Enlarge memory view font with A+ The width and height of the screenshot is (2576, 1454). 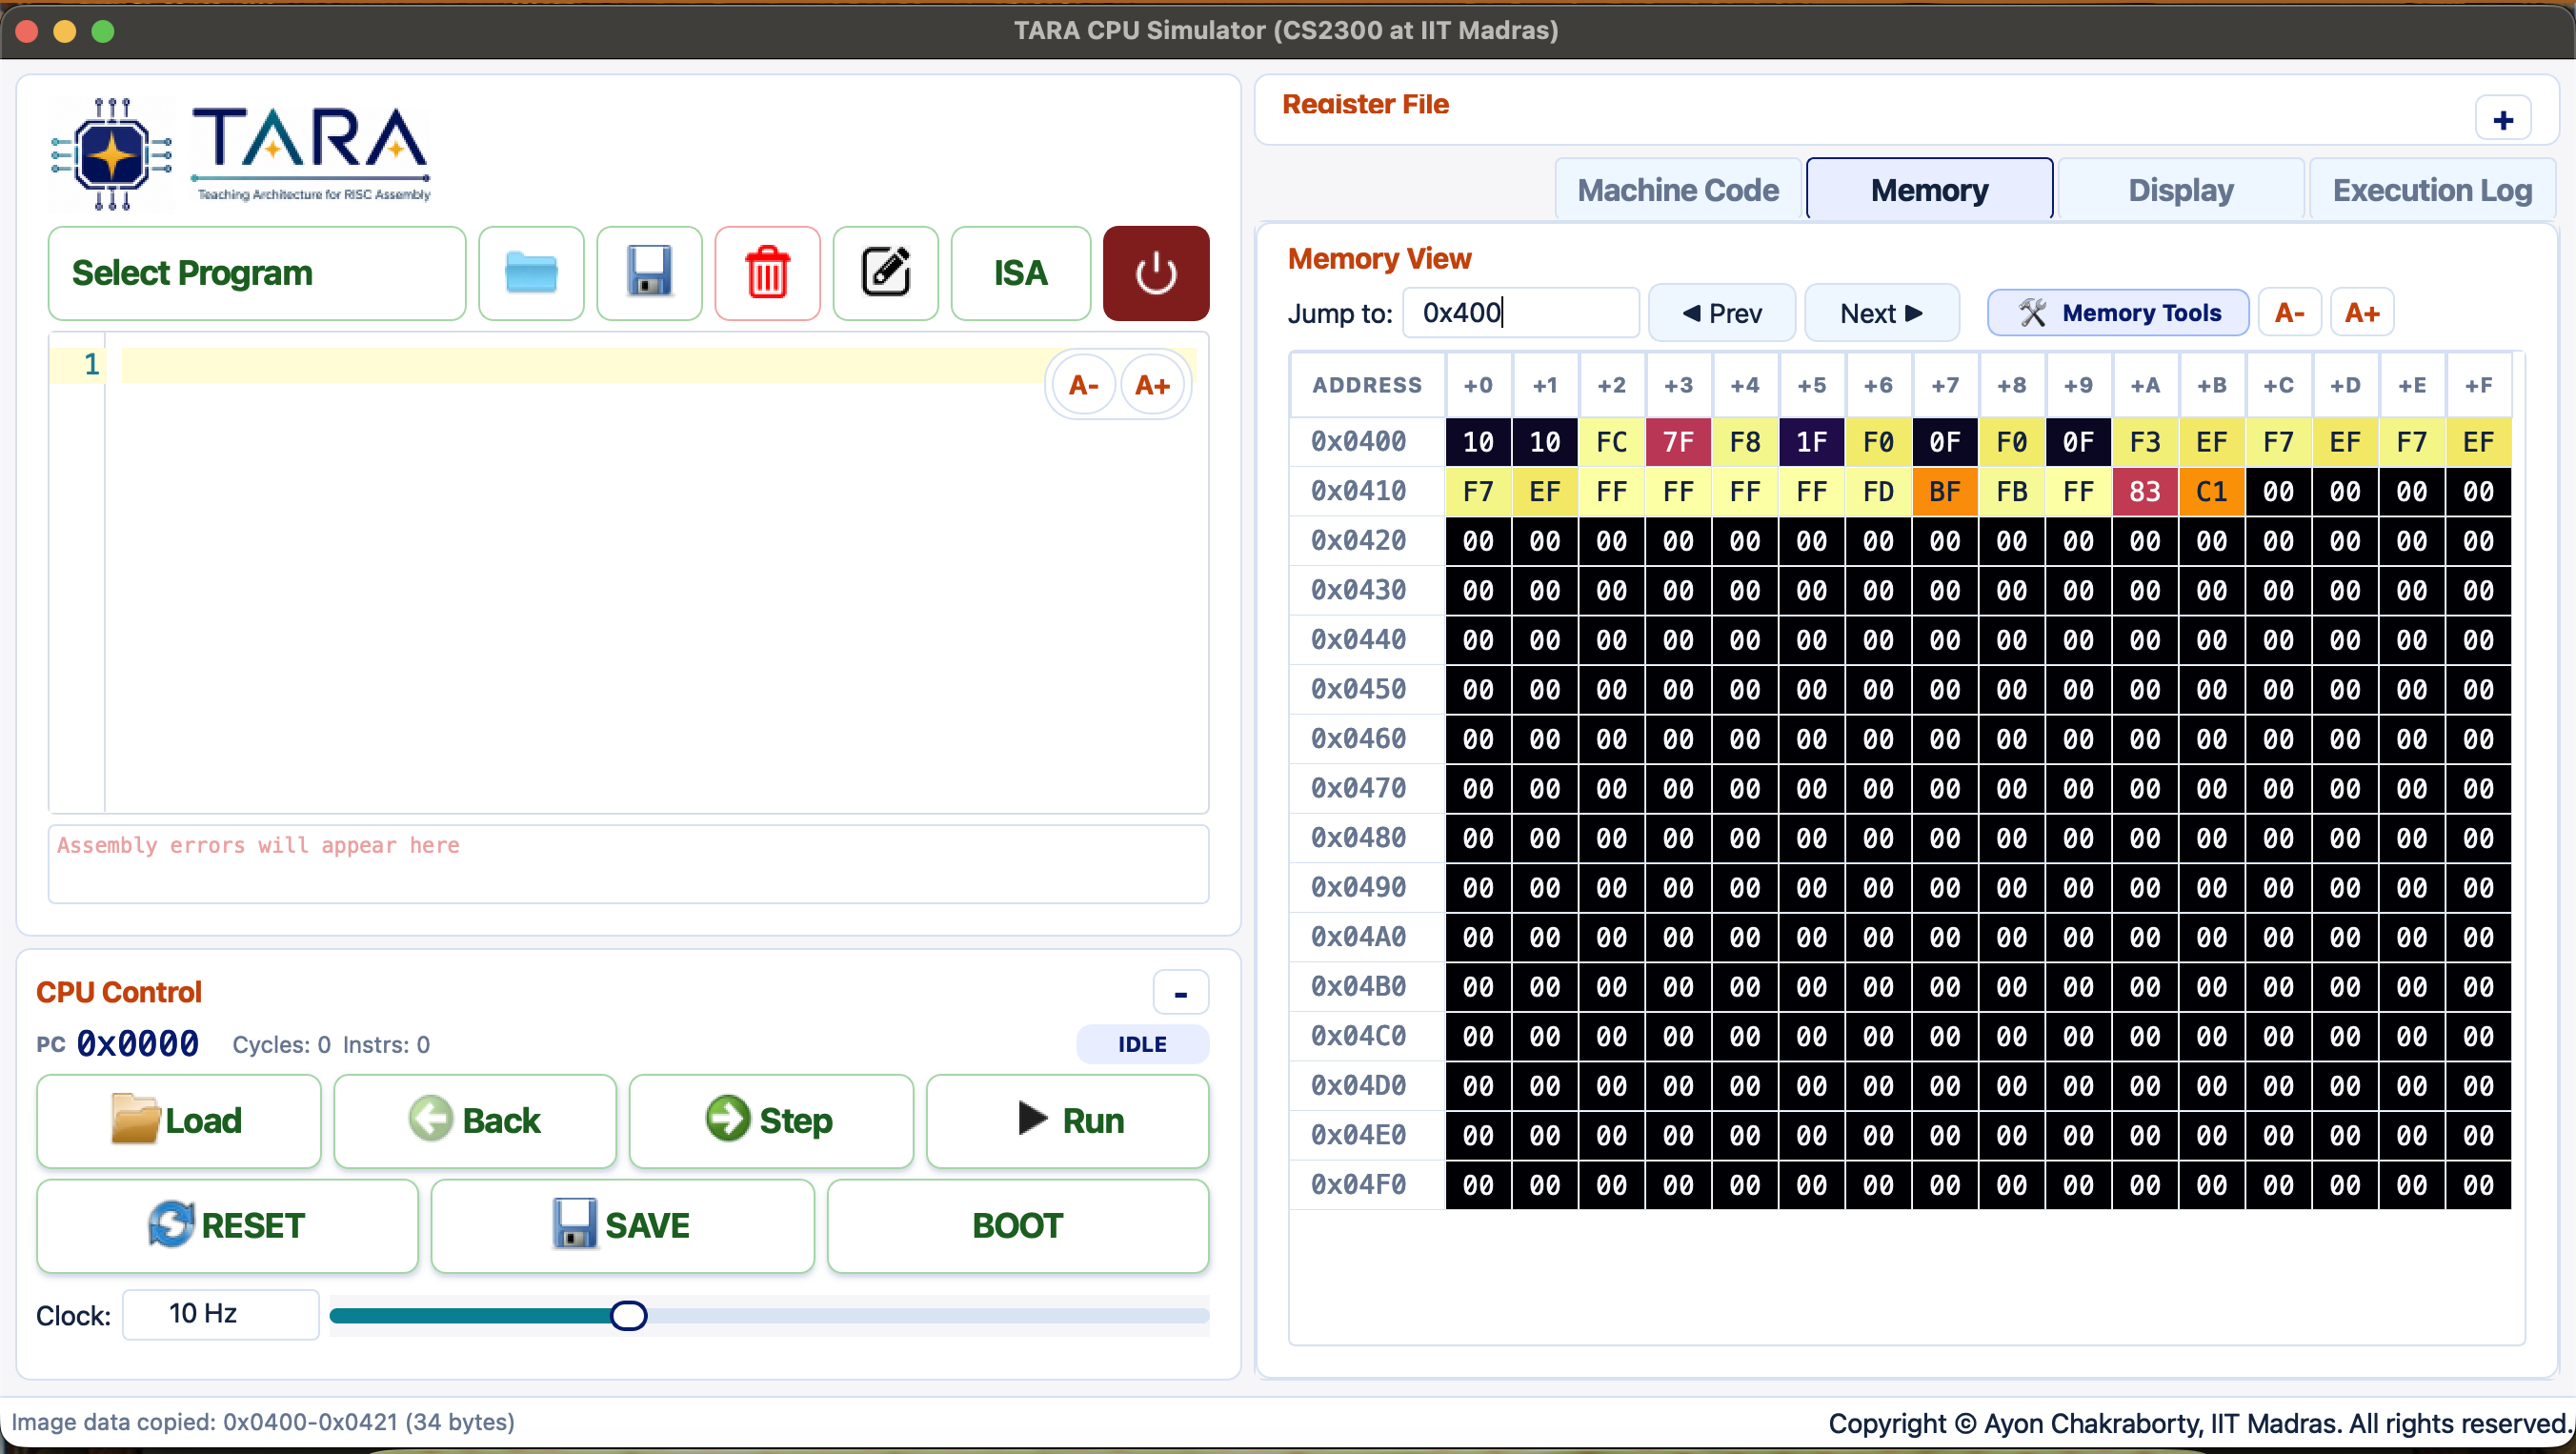pyautogui.click(x=2361, y=313)
